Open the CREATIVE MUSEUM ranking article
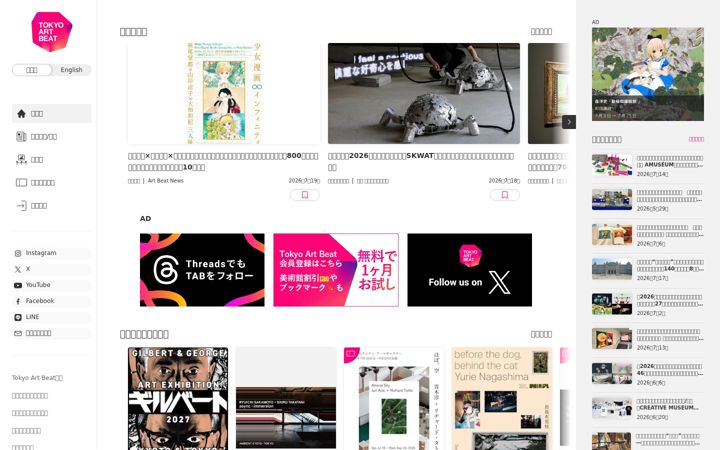The height and width of the screenshot is (450, 720). [647, 408]
